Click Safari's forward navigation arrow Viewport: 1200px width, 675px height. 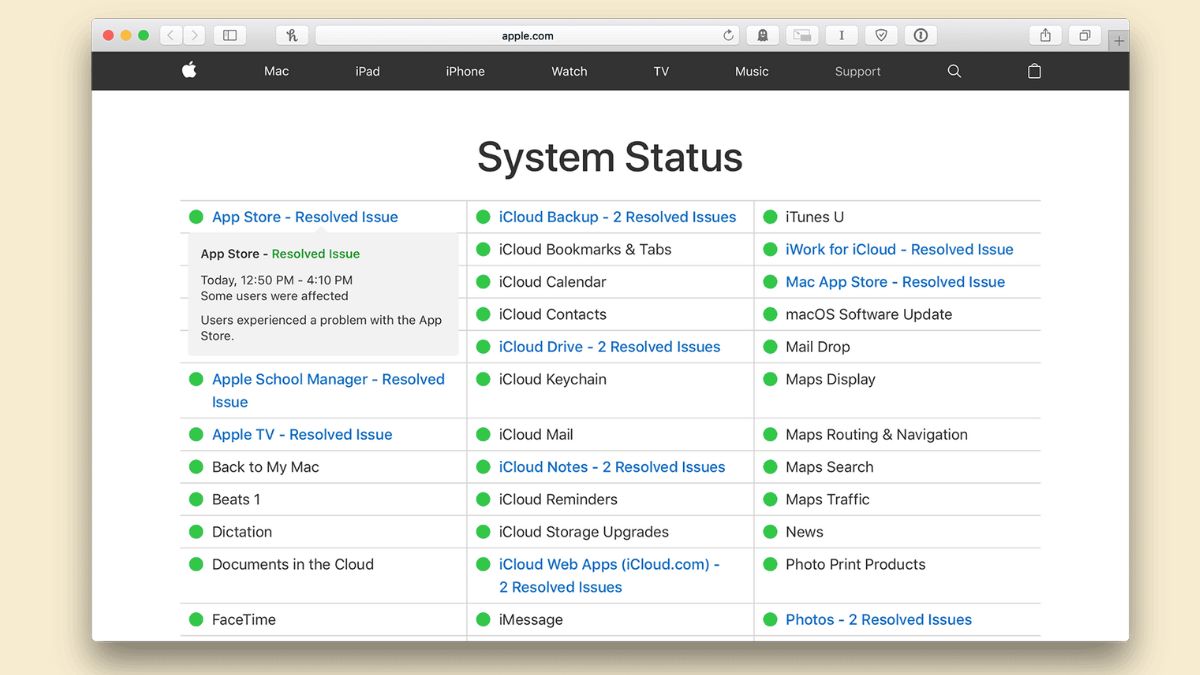coord(194,35)
